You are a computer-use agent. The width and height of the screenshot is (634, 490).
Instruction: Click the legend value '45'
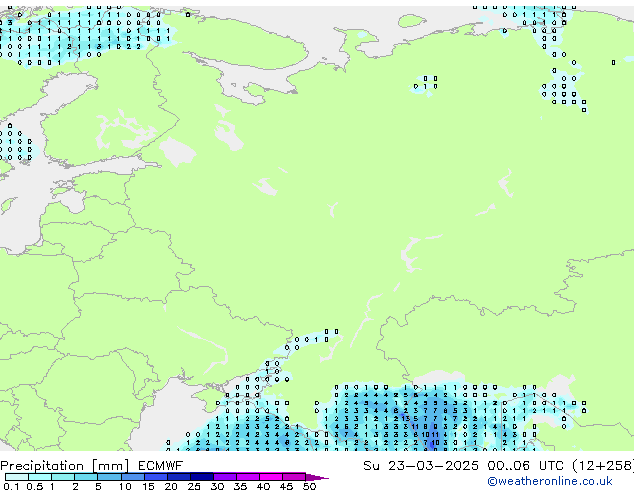pyautogui.click(x=286, y=486)
